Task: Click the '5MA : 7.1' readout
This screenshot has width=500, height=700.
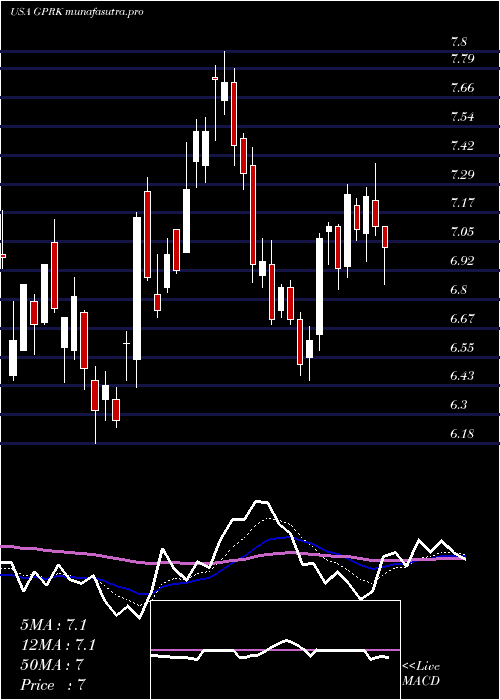Action: coord(54,625)
